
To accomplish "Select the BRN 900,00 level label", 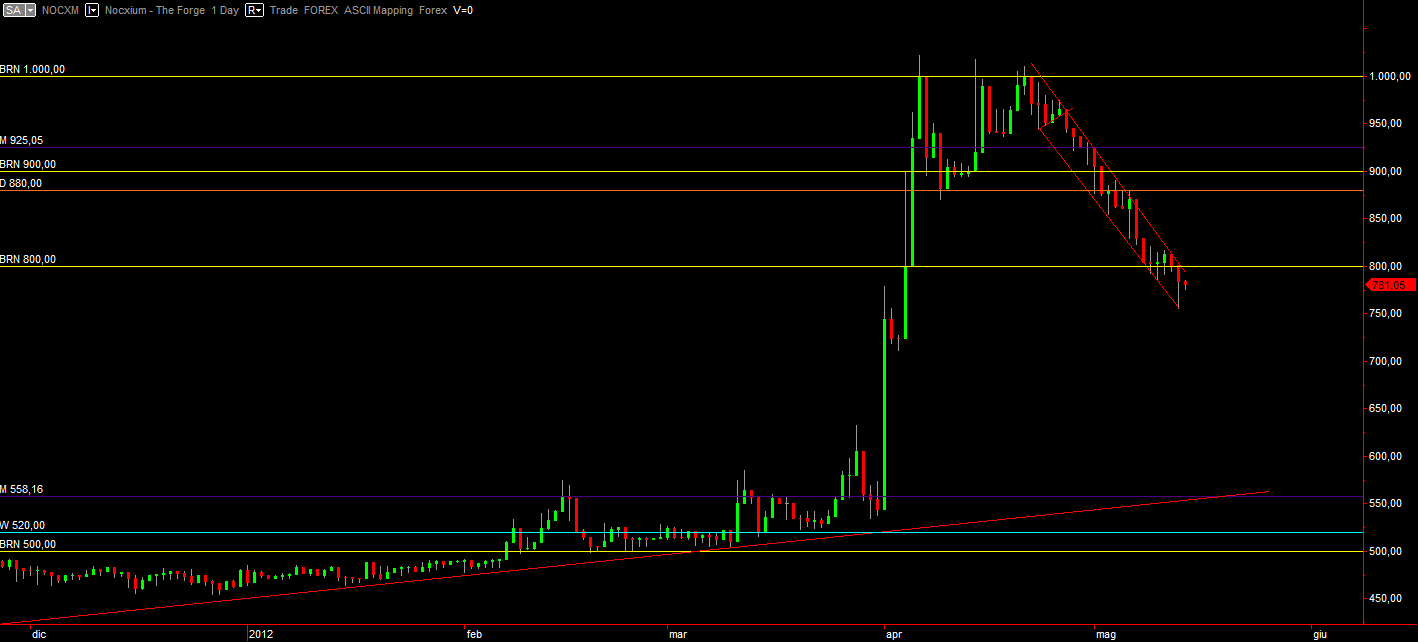I will point(28,164).
